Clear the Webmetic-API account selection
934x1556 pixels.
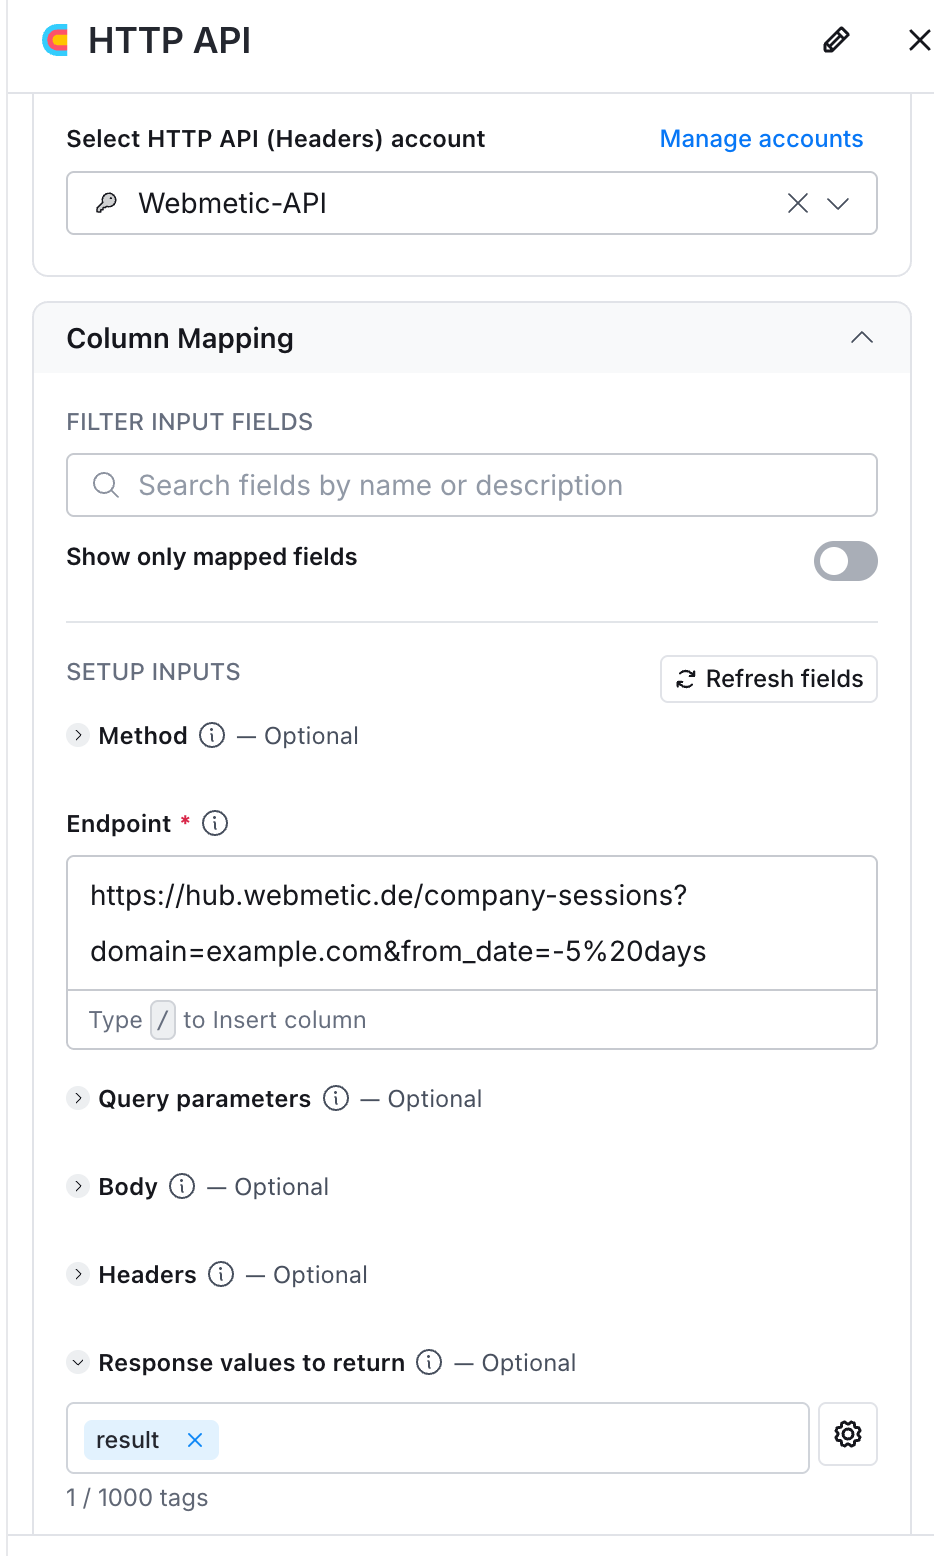pos(798,204)
